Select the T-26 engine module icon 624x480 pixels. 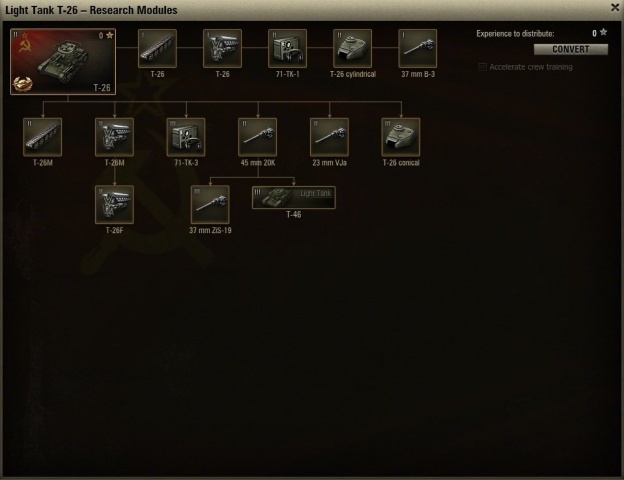click(222, 48)
